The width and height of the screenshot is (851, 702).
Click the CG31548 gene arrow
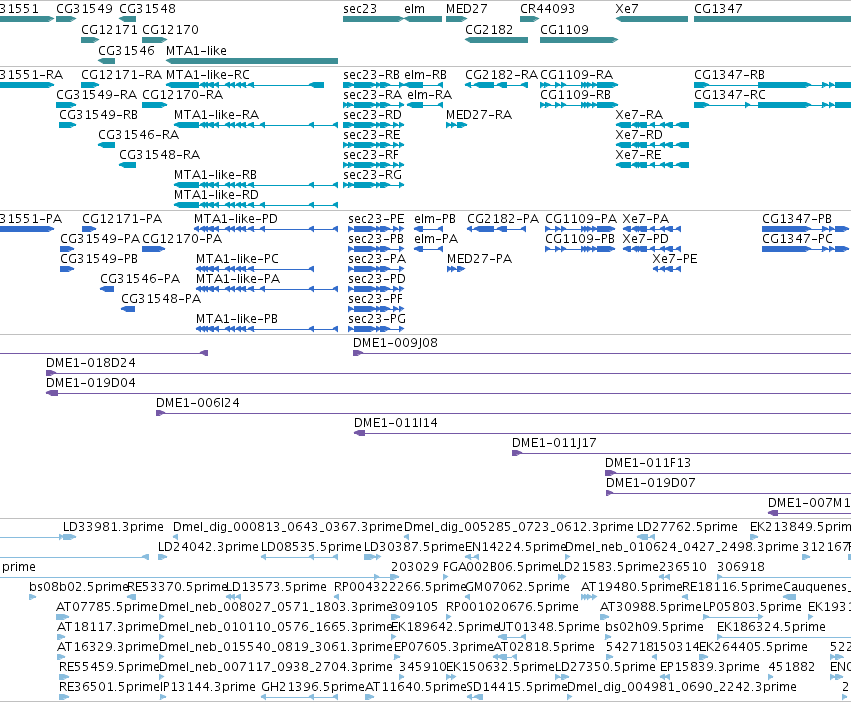[x=128, y=19]
